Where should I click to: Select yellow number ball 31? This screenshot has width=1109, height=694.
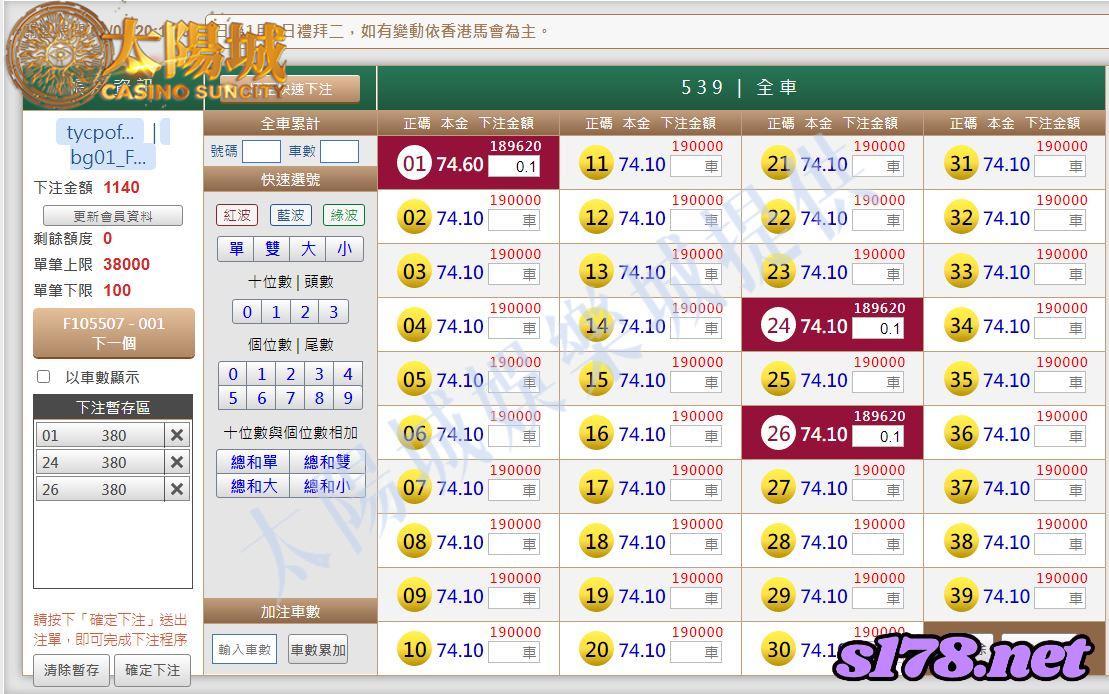pos(961,164)
